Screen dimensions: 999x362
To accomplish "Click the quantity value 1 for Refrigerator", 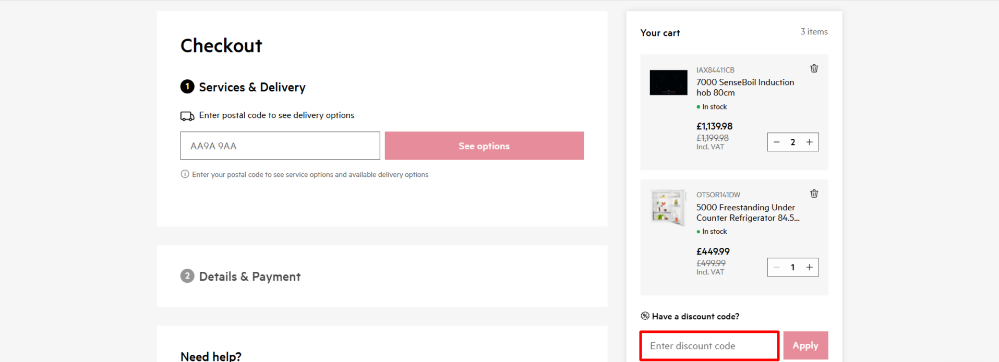I will [793, 267].
